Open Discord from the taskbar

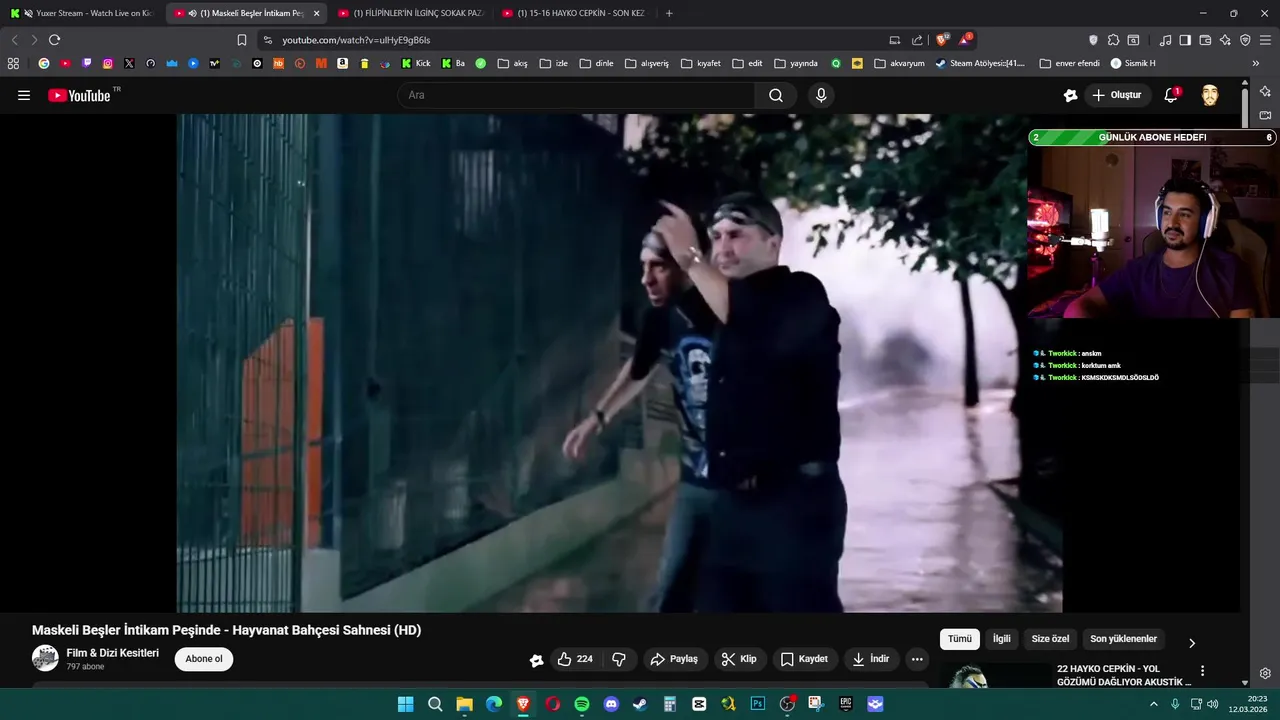click(611, 704)
